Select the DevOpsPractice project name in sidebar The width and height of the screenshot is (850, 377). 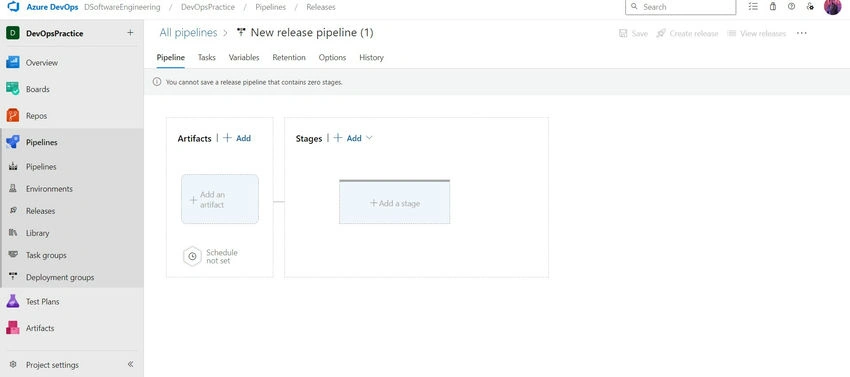pyautogui.click(x=55, y=33)
